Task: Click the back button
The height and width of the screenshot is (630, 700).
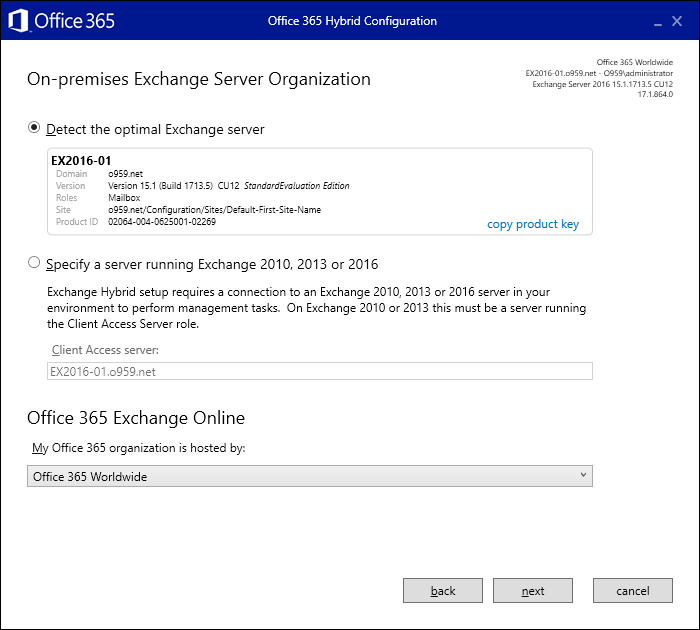Action: (443, 591)
